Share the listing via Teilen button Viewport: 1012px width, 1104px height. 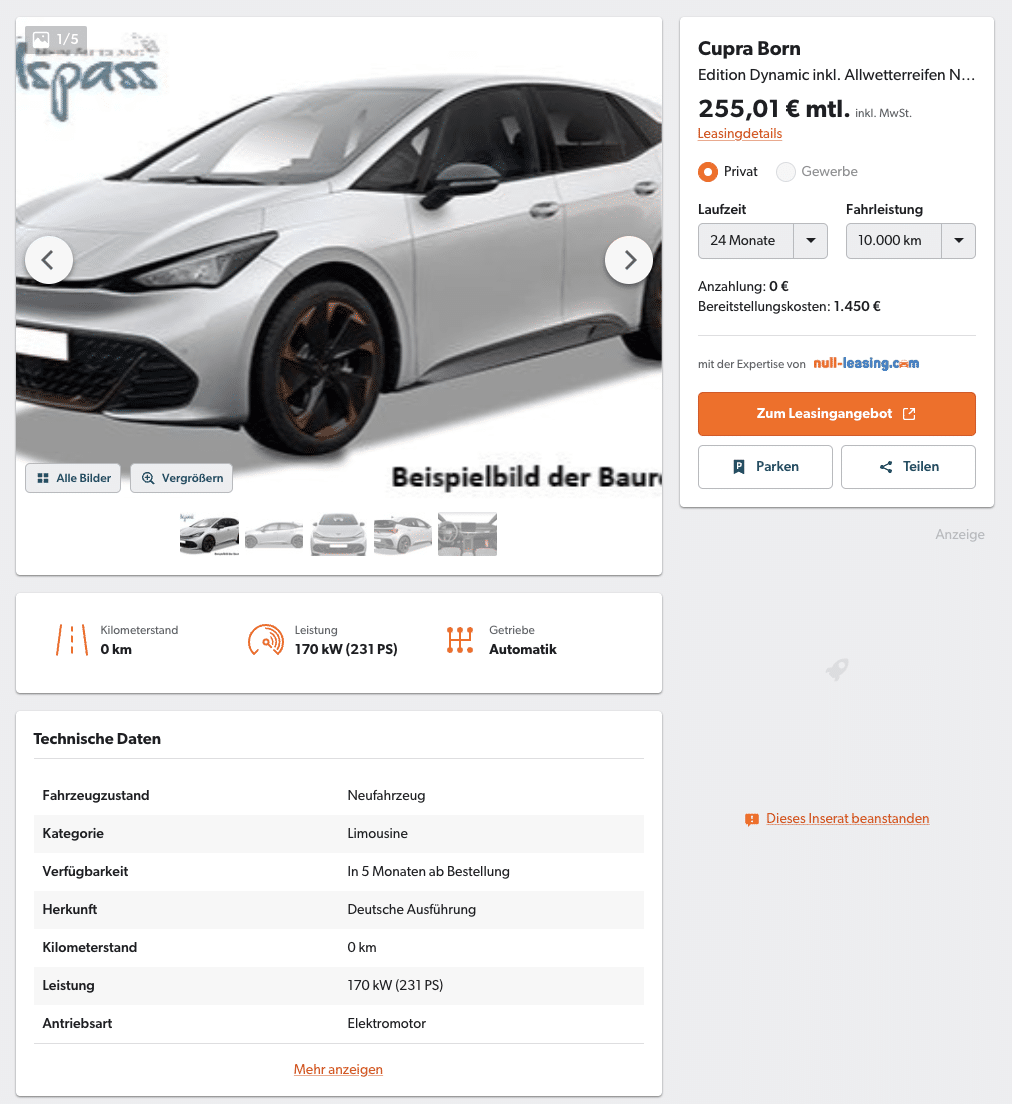tap(908, 467)
